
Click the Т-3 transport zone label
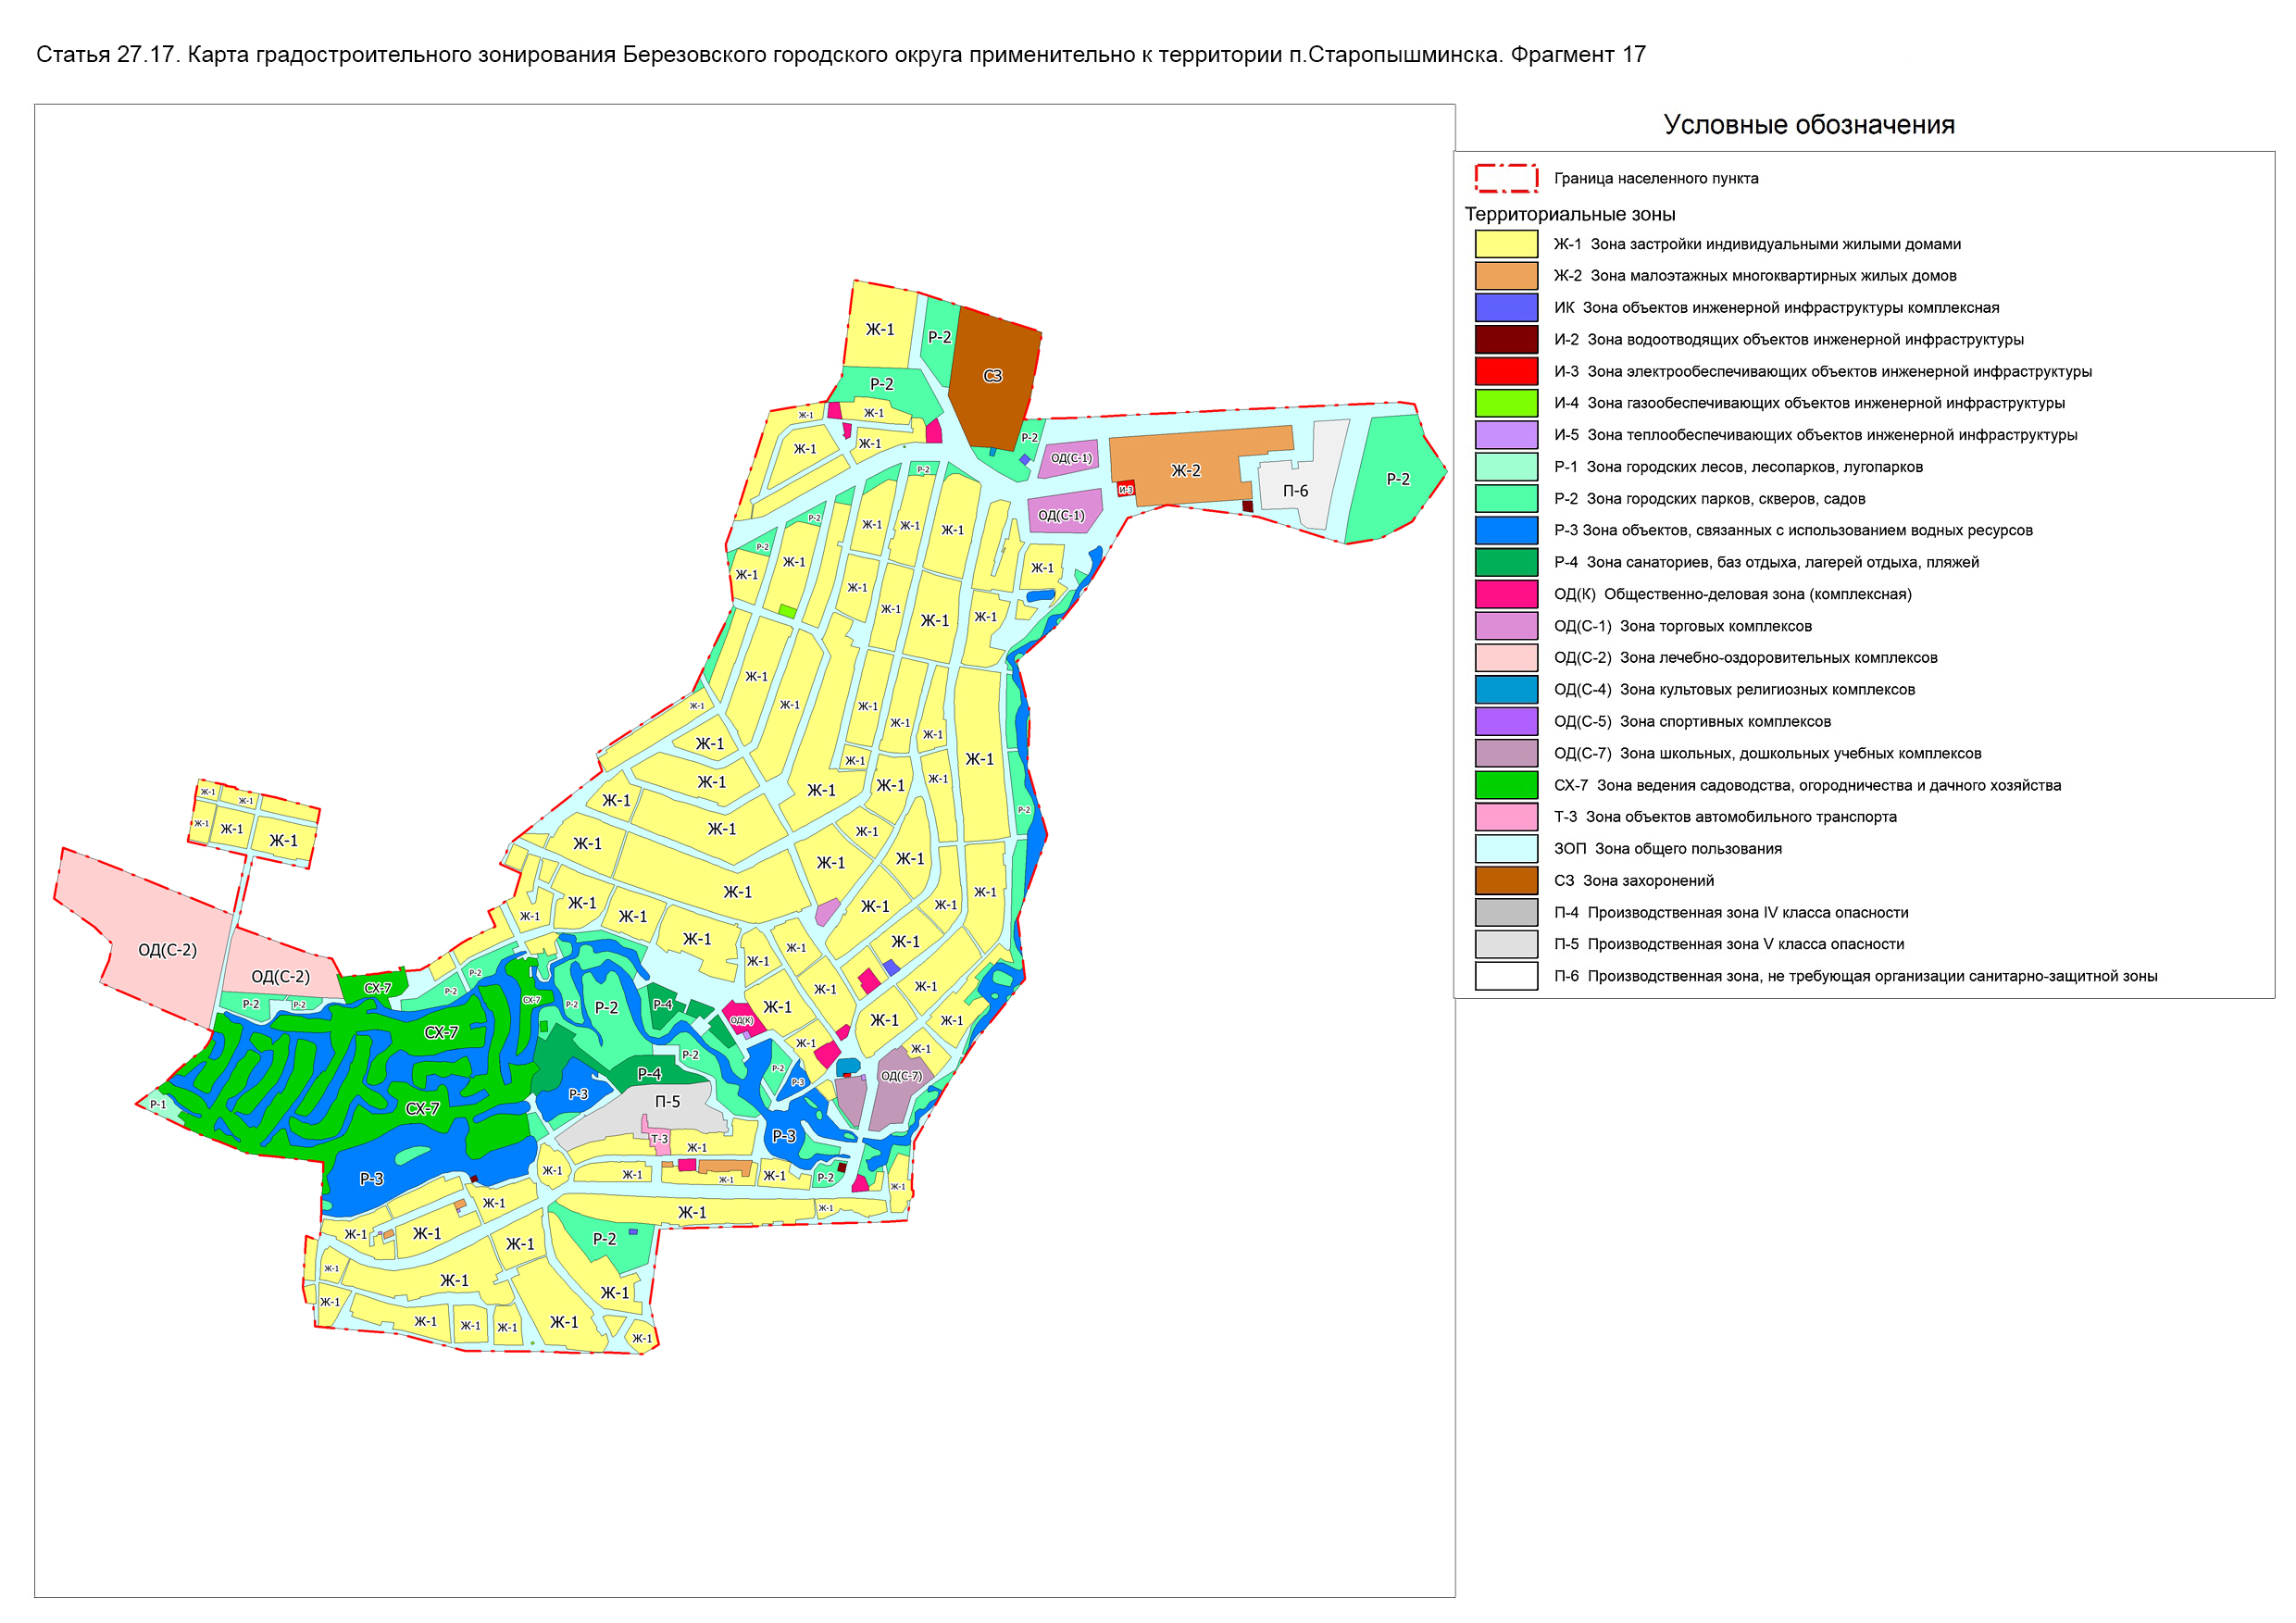click(x=659, y=1139)
